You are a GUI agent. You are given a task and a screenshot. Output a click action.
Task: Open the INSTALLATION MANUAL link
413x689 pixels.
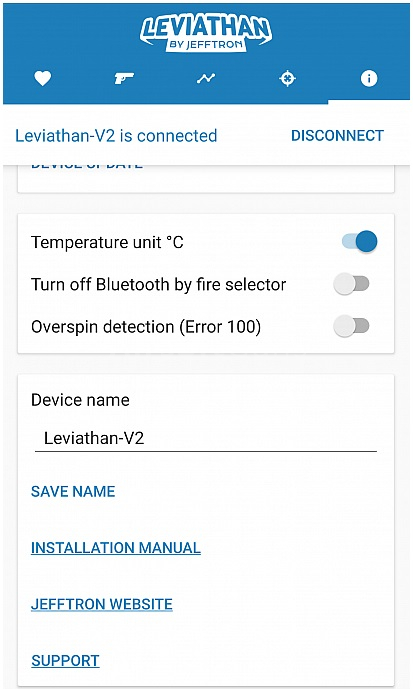[x=116, y=548]
